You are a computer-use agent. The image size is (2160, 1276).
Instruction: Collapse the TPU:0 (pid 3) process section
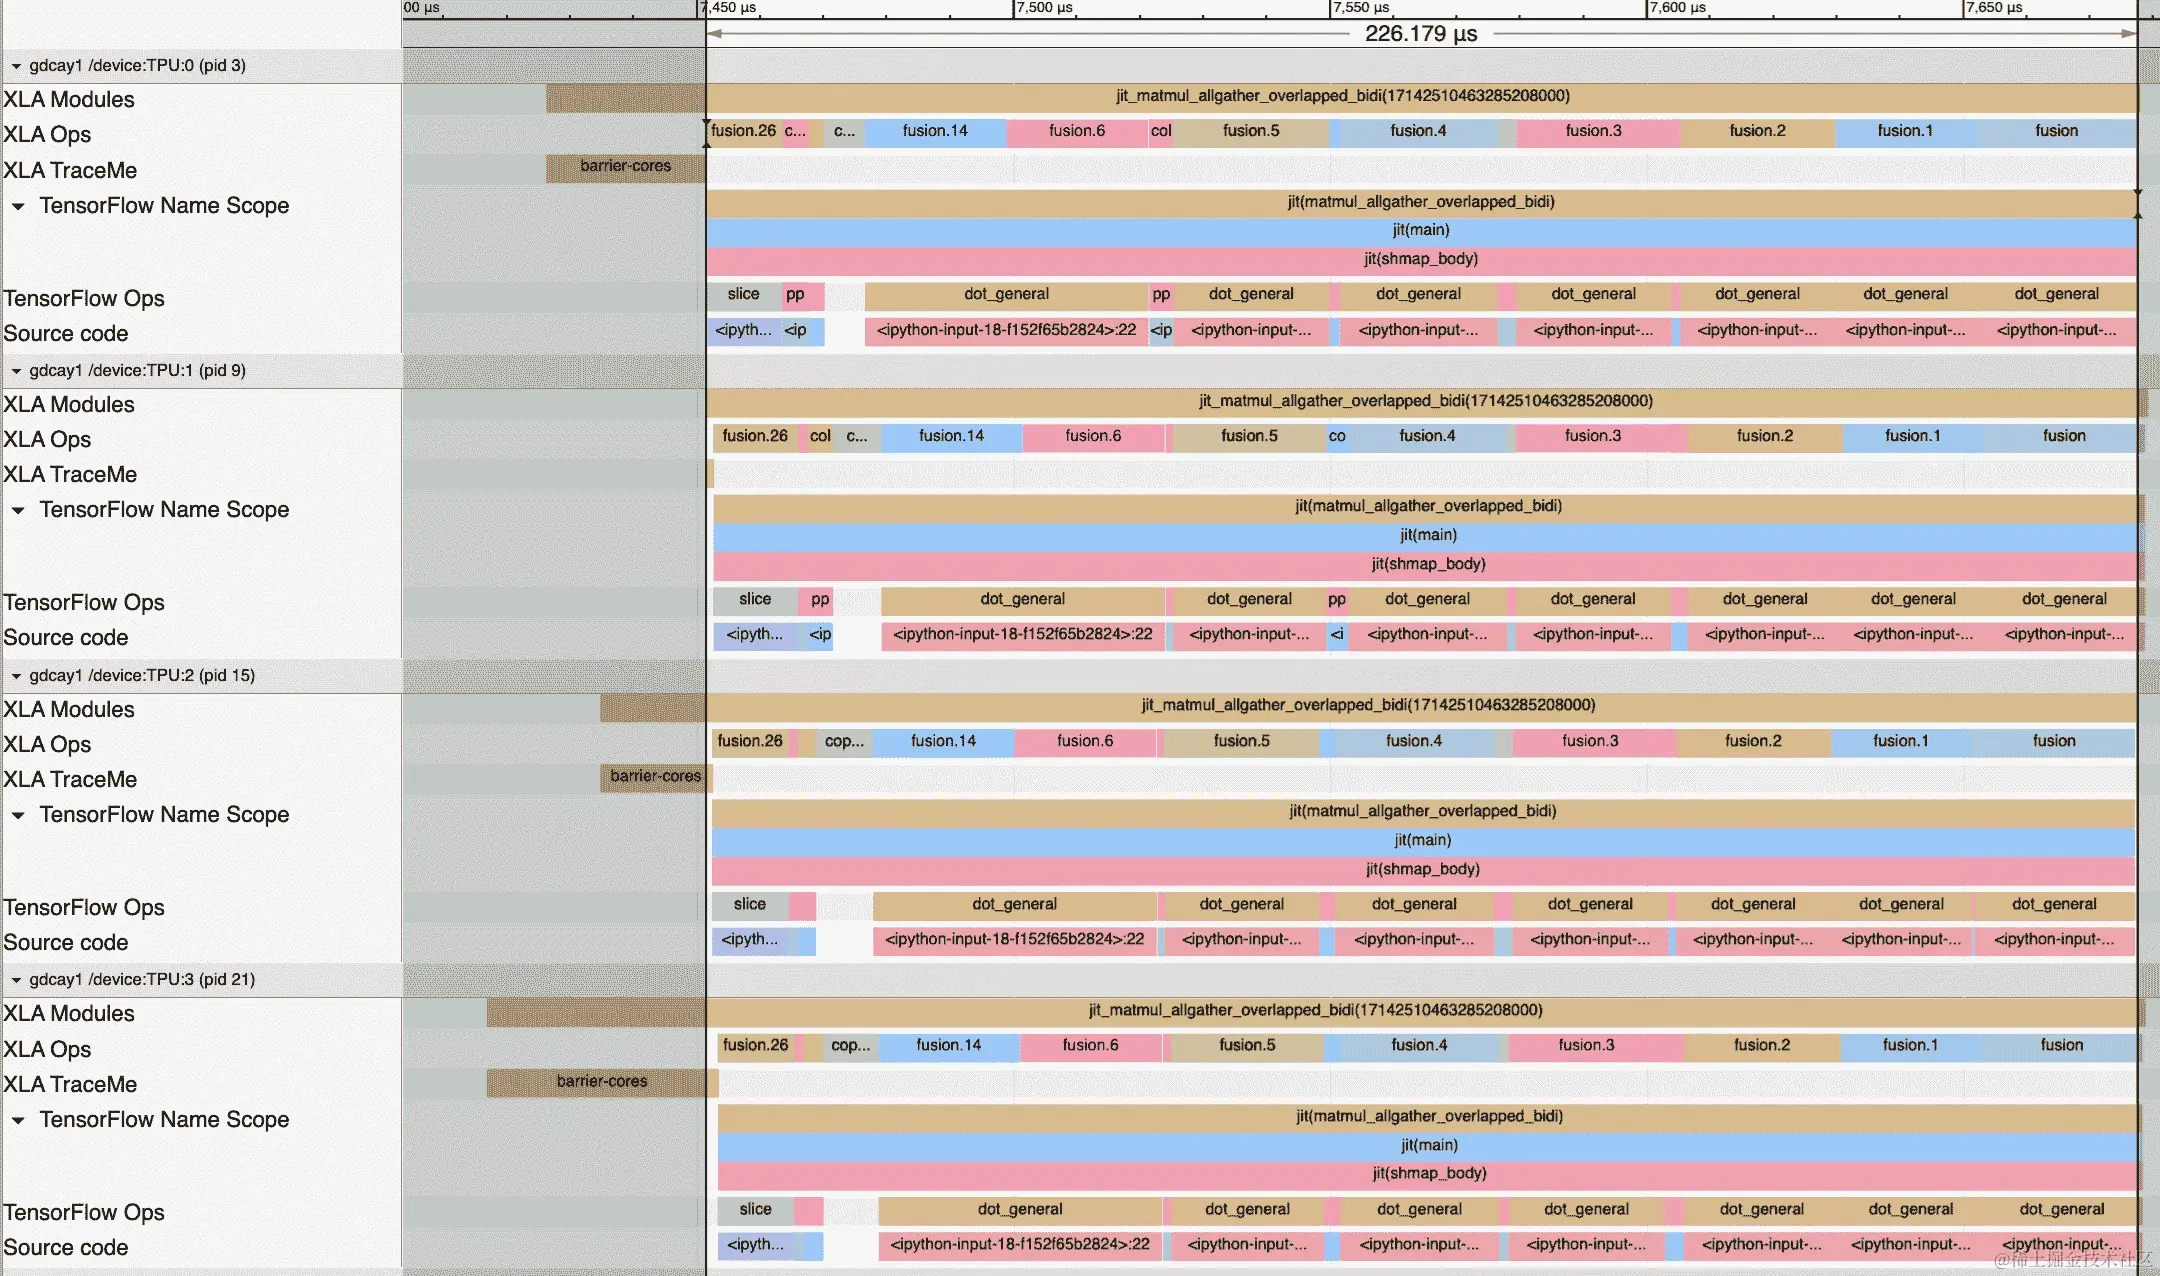[16, 66]
